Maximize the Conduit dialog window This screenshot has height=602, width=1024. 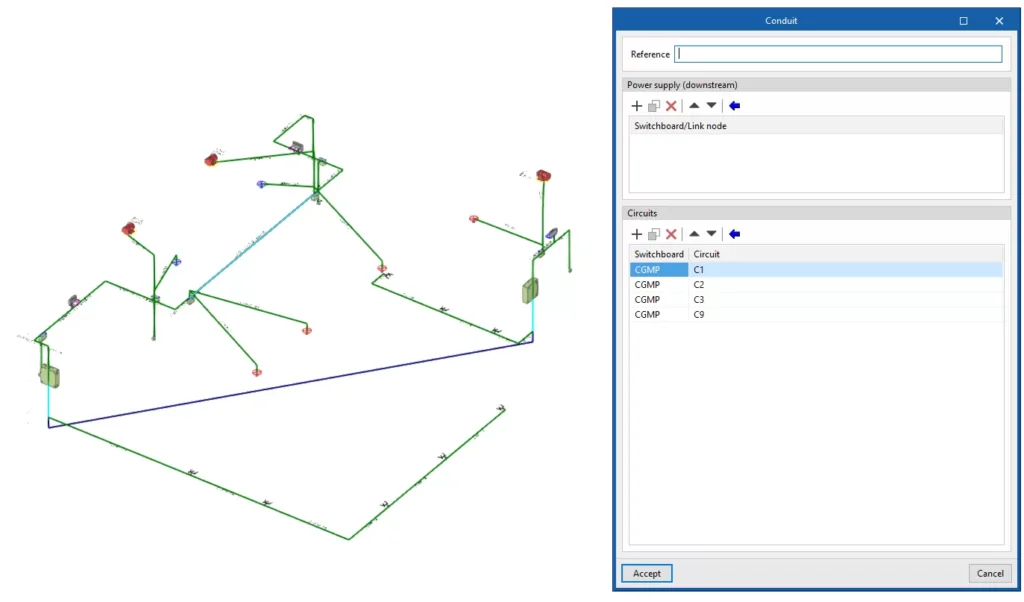coord(964,20)
